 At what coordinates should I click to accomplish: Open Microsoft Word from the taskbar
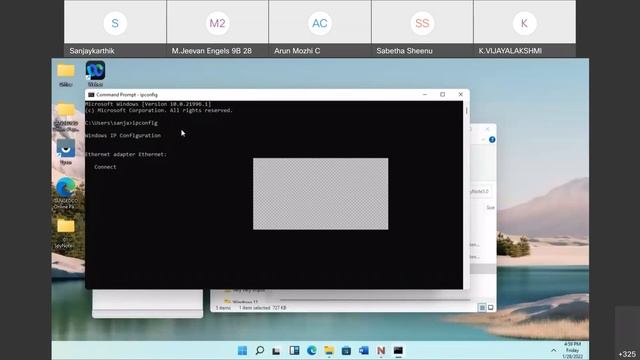364,351
